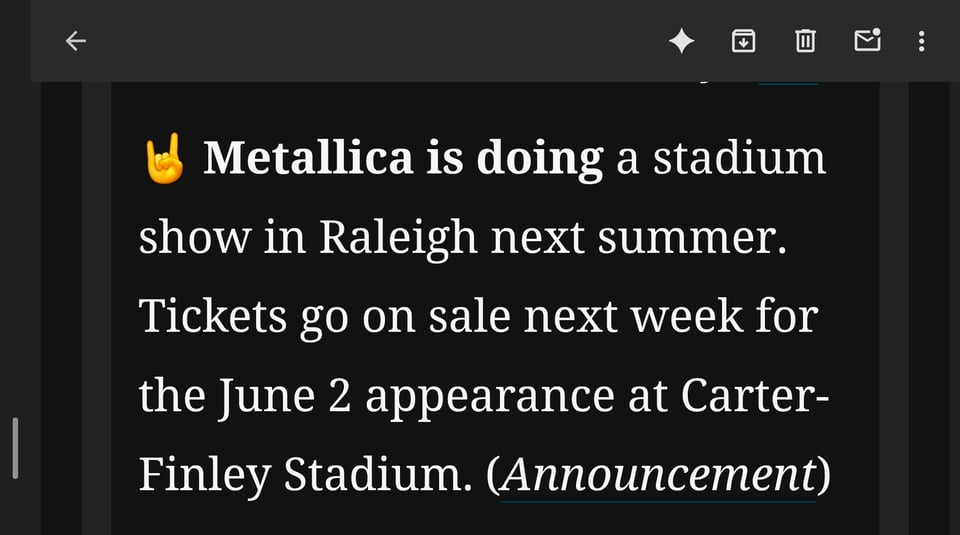Open the italic Announcement link

click(659, 474)
